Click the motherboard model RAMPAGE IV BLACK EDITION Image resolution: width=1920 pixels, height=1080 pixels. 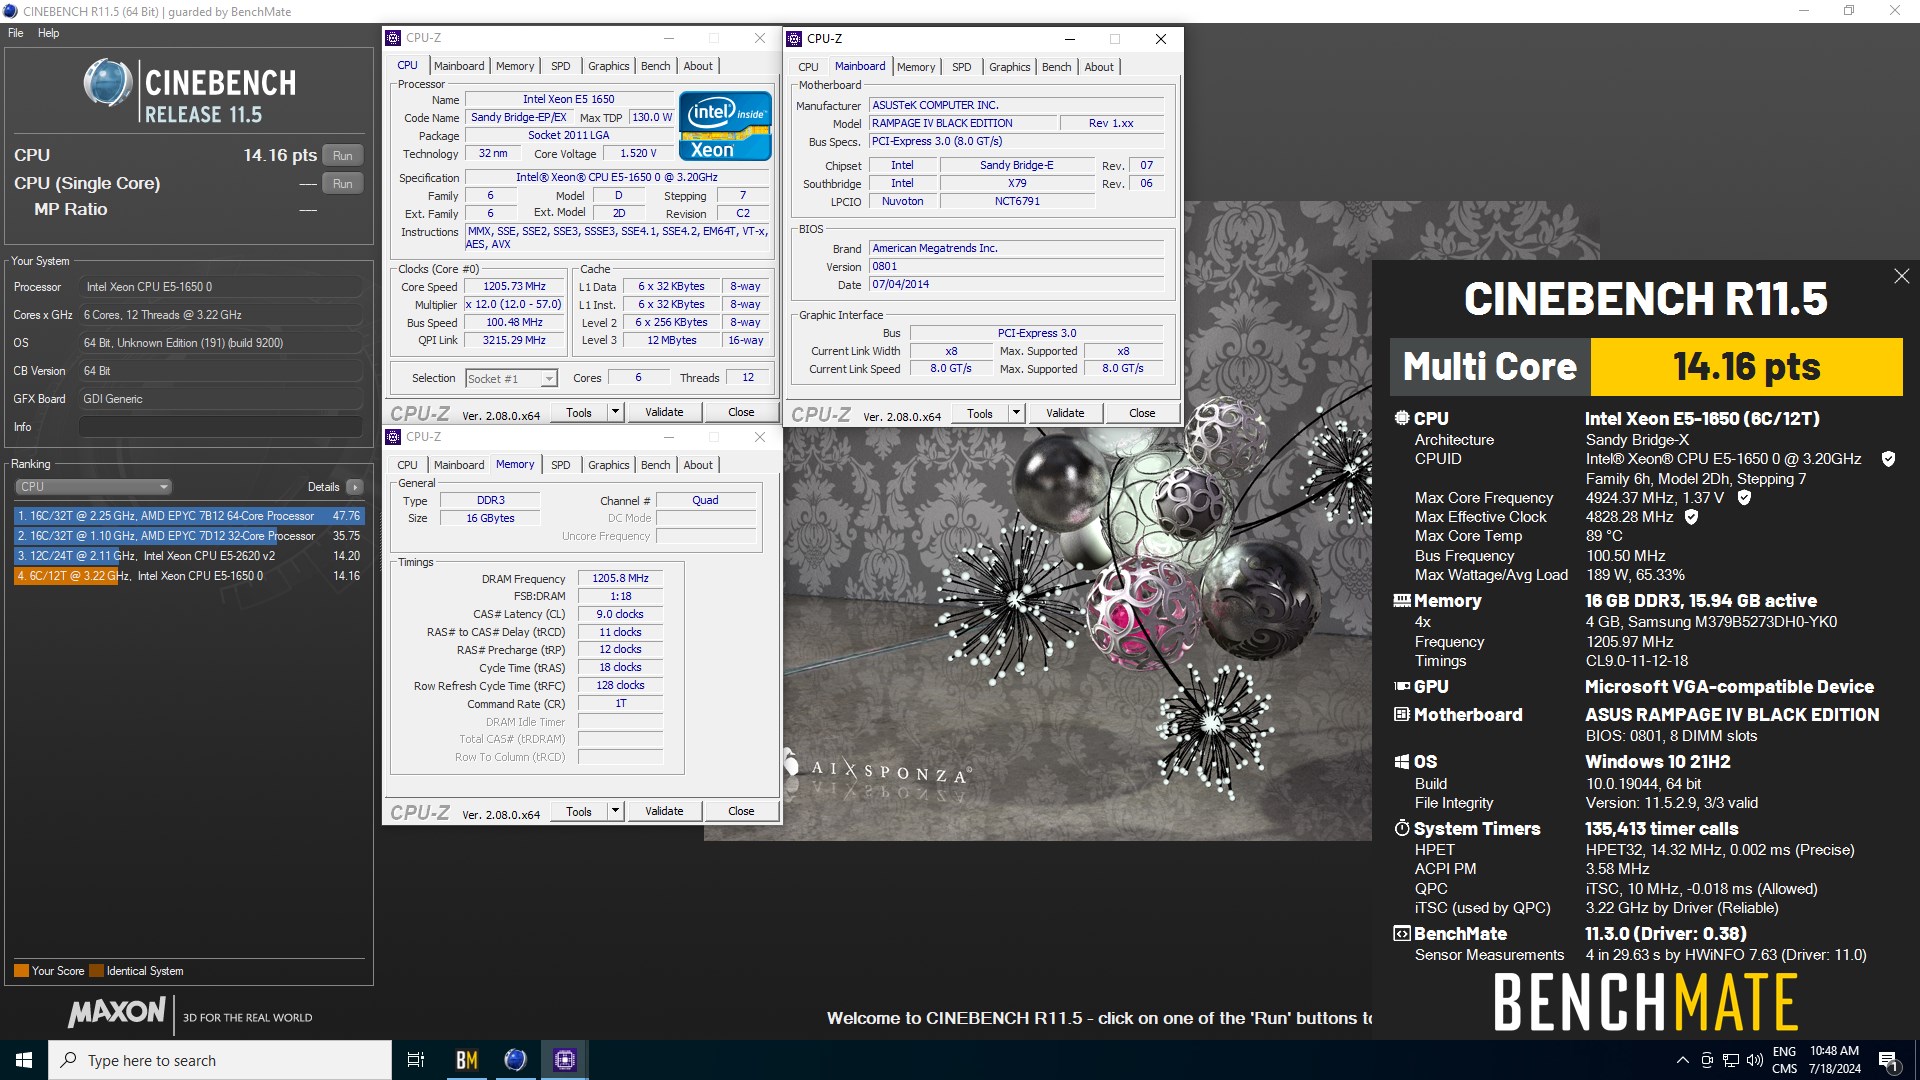[963, 123]
